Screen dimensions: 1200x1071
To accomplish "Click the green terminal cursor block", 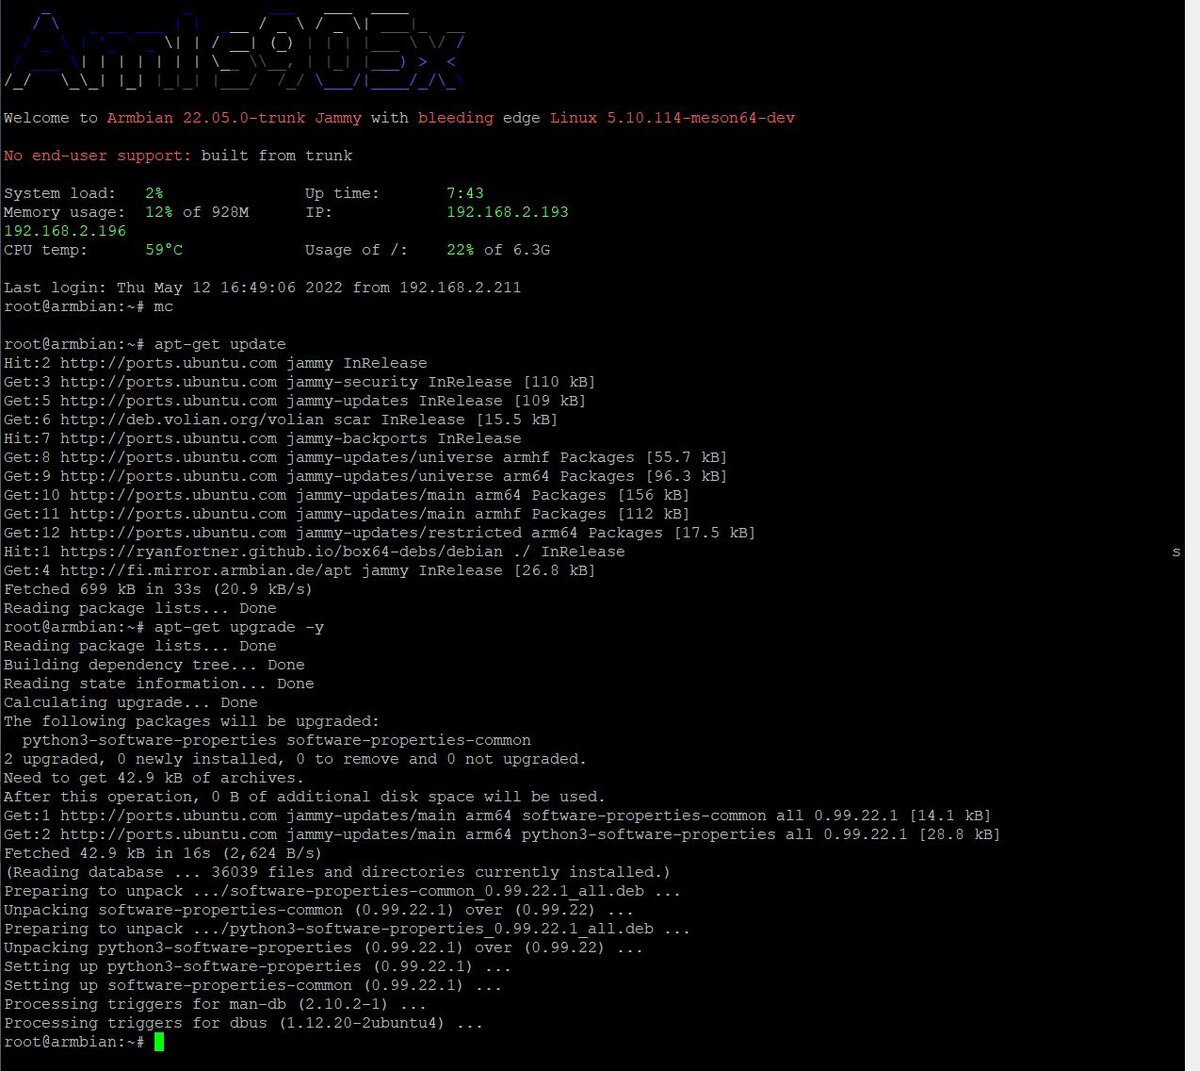I will point(159,1042).
